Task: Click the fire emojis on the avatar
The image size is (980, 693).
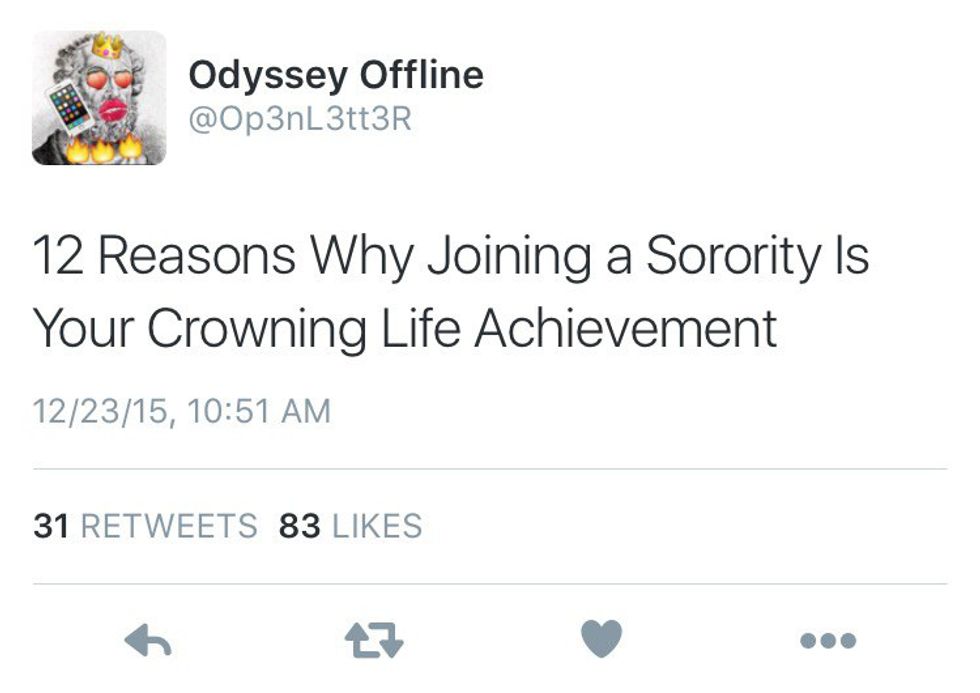Action: [x=103, y=150]
